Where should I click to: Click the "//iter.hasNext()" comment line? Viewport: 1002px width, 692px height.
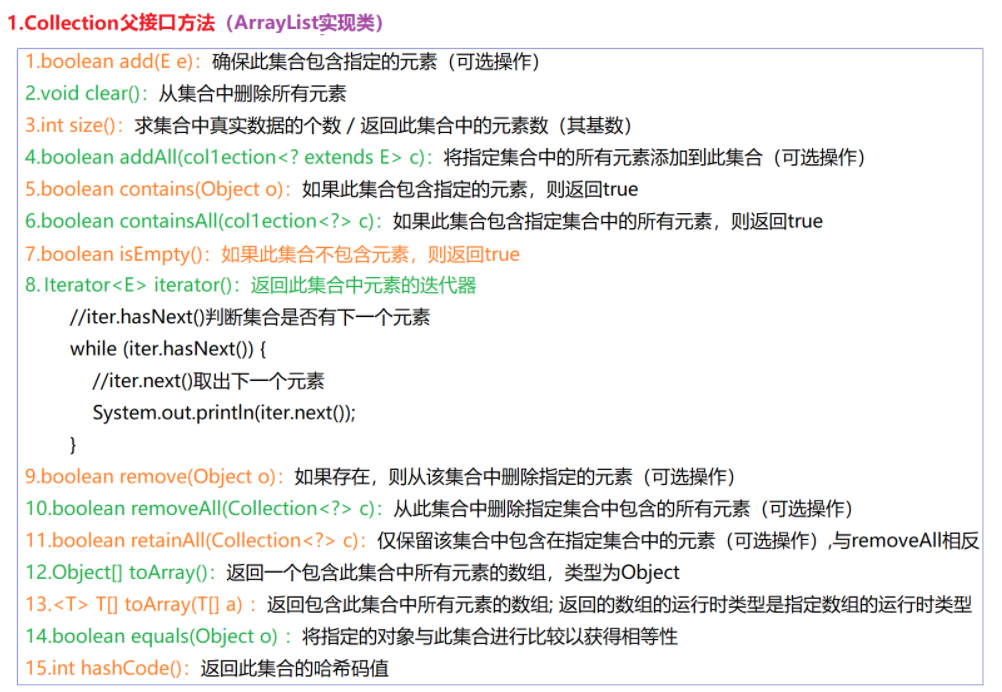250,318
